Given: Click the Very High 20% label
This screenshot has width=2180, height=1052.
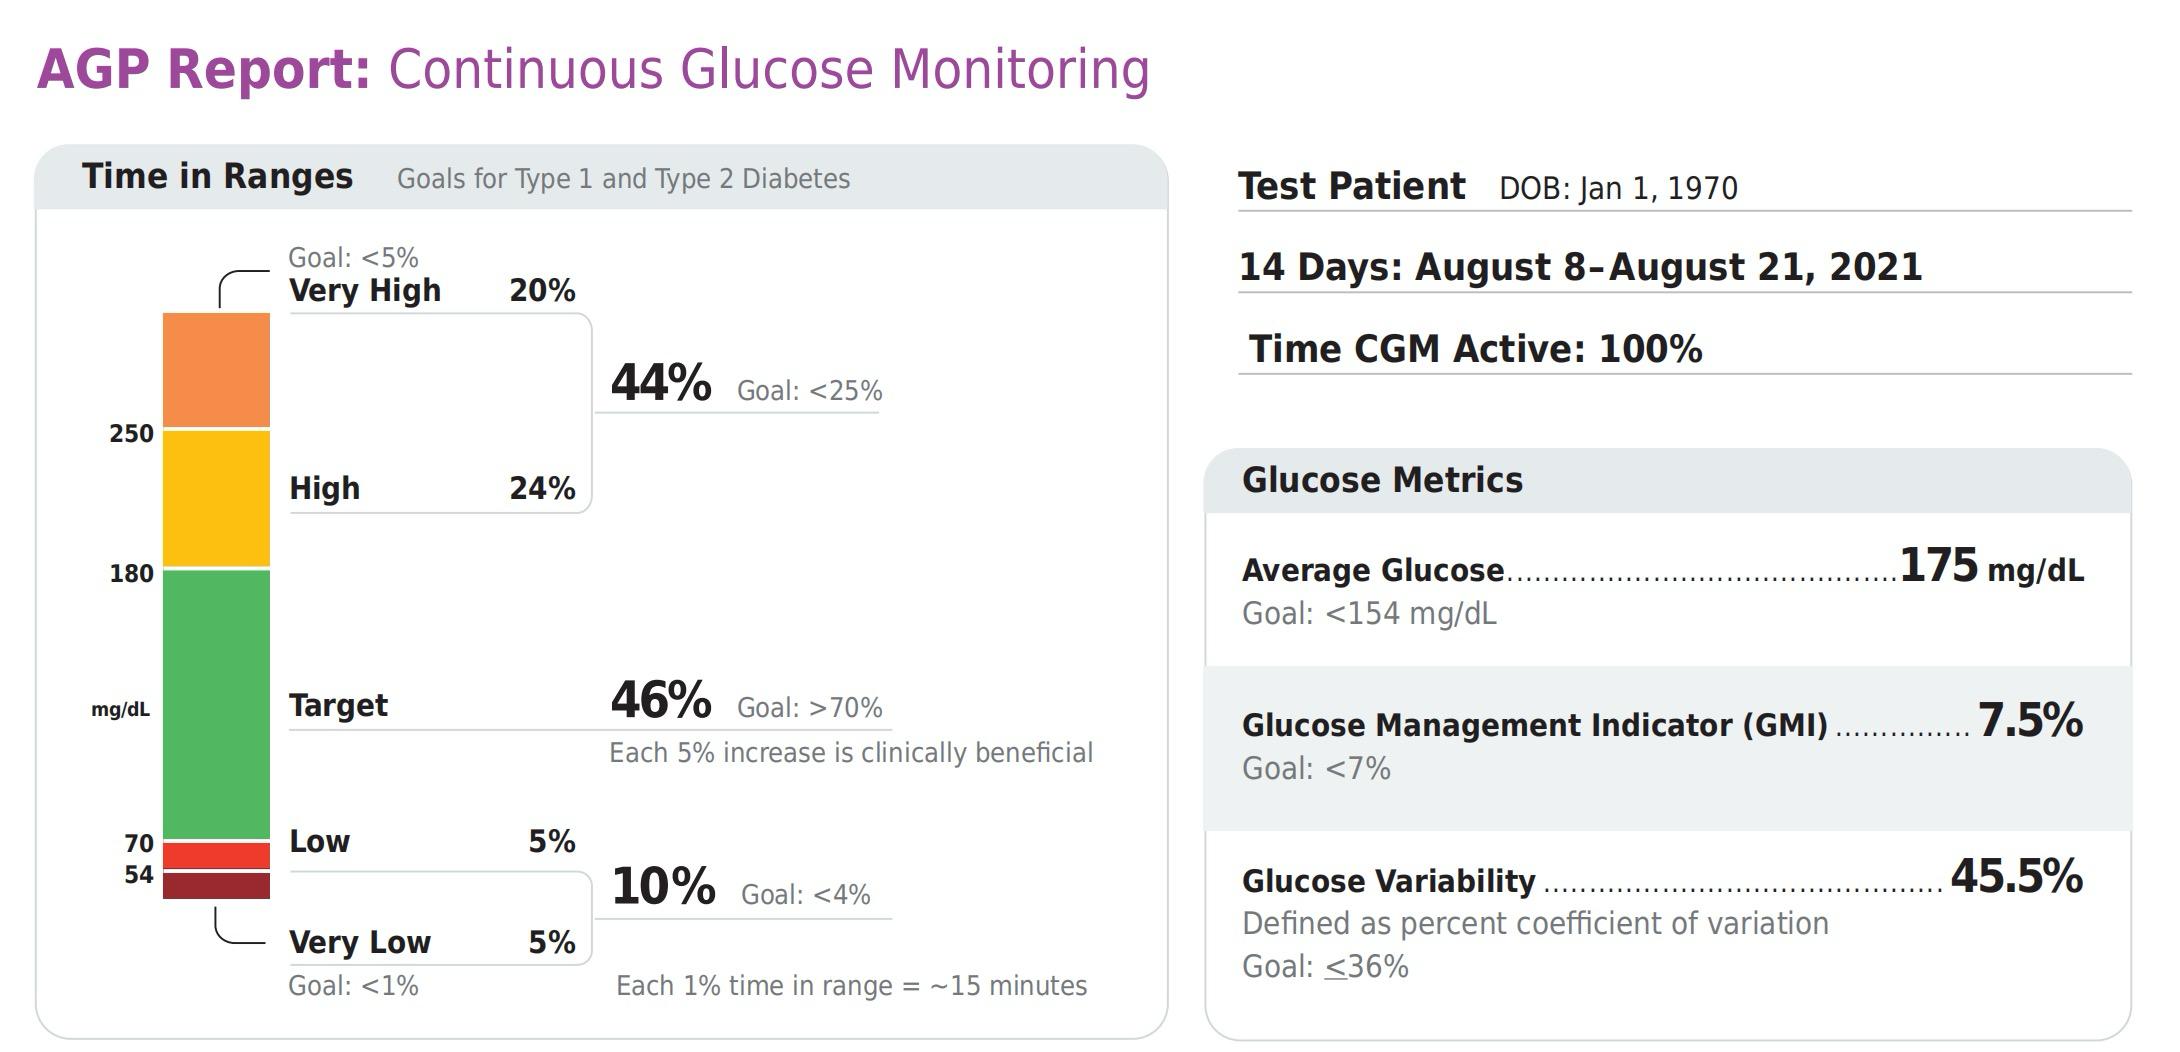Looking at the screenshot, I should 432,290.
